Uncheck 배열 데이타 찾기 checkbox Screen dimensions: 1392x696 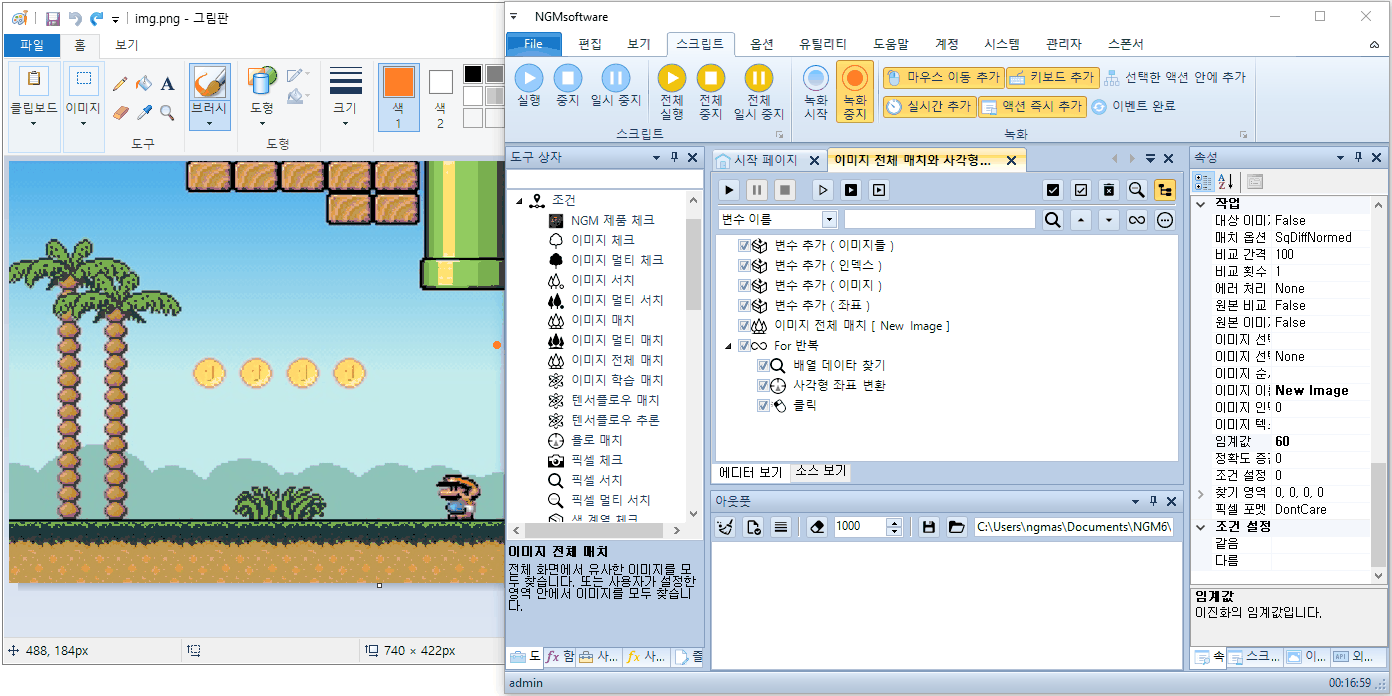coord(764,365)
